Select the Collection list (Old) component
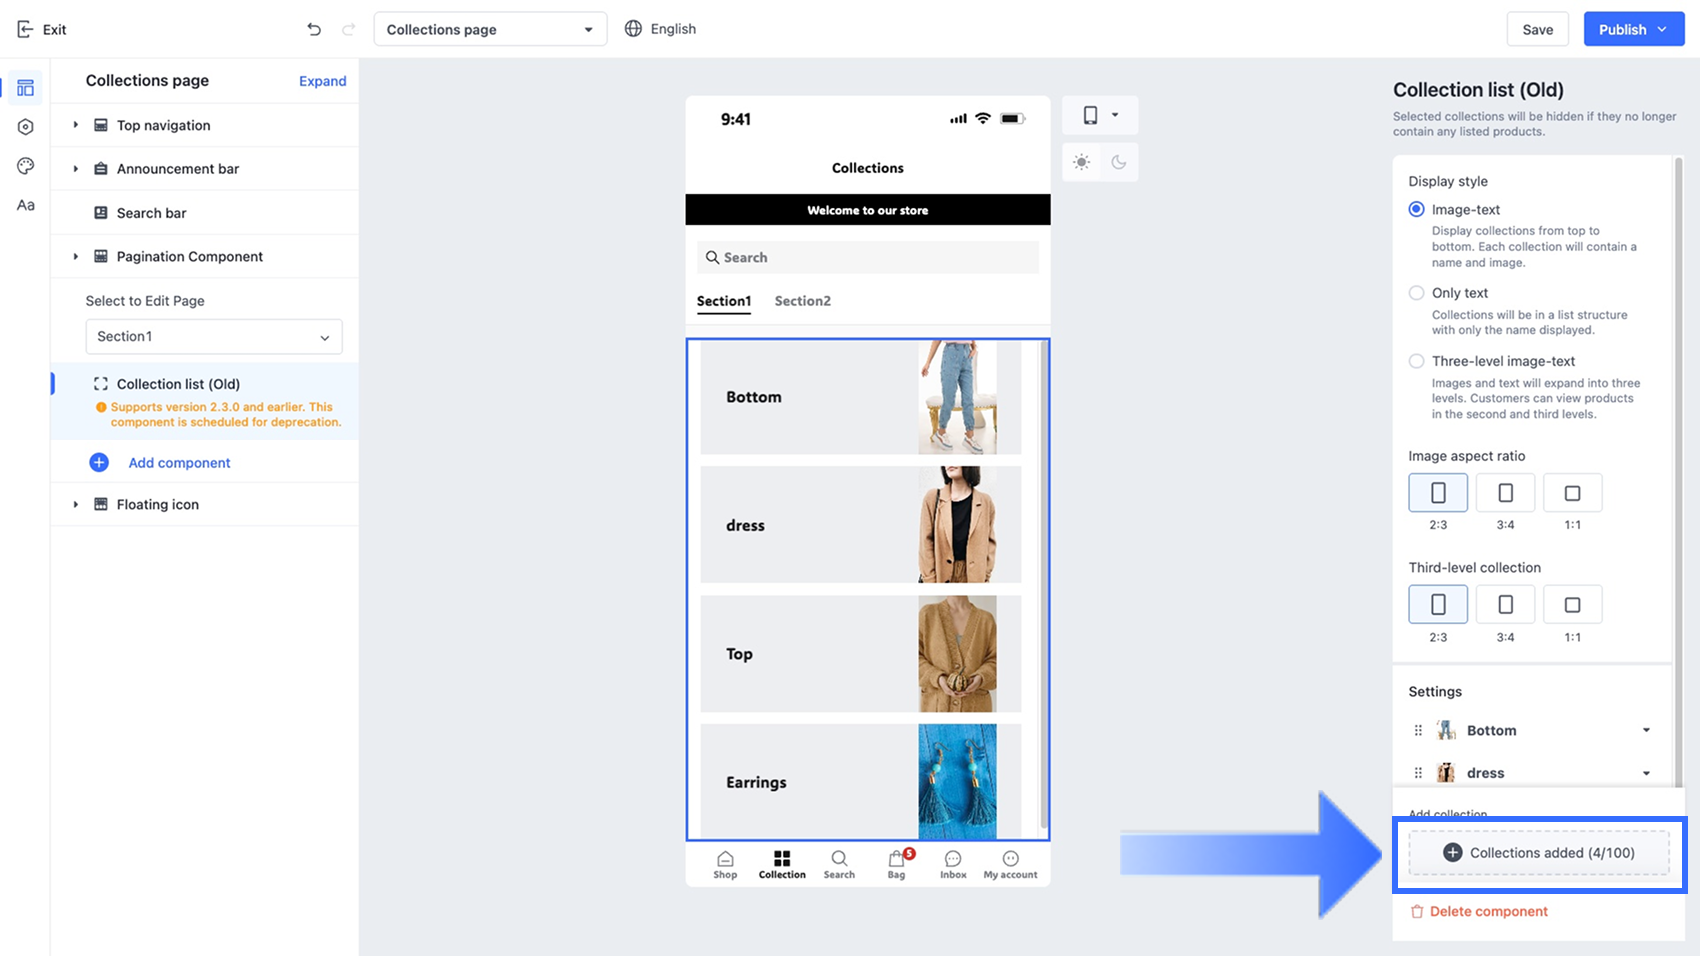 (x=205, y=401)
